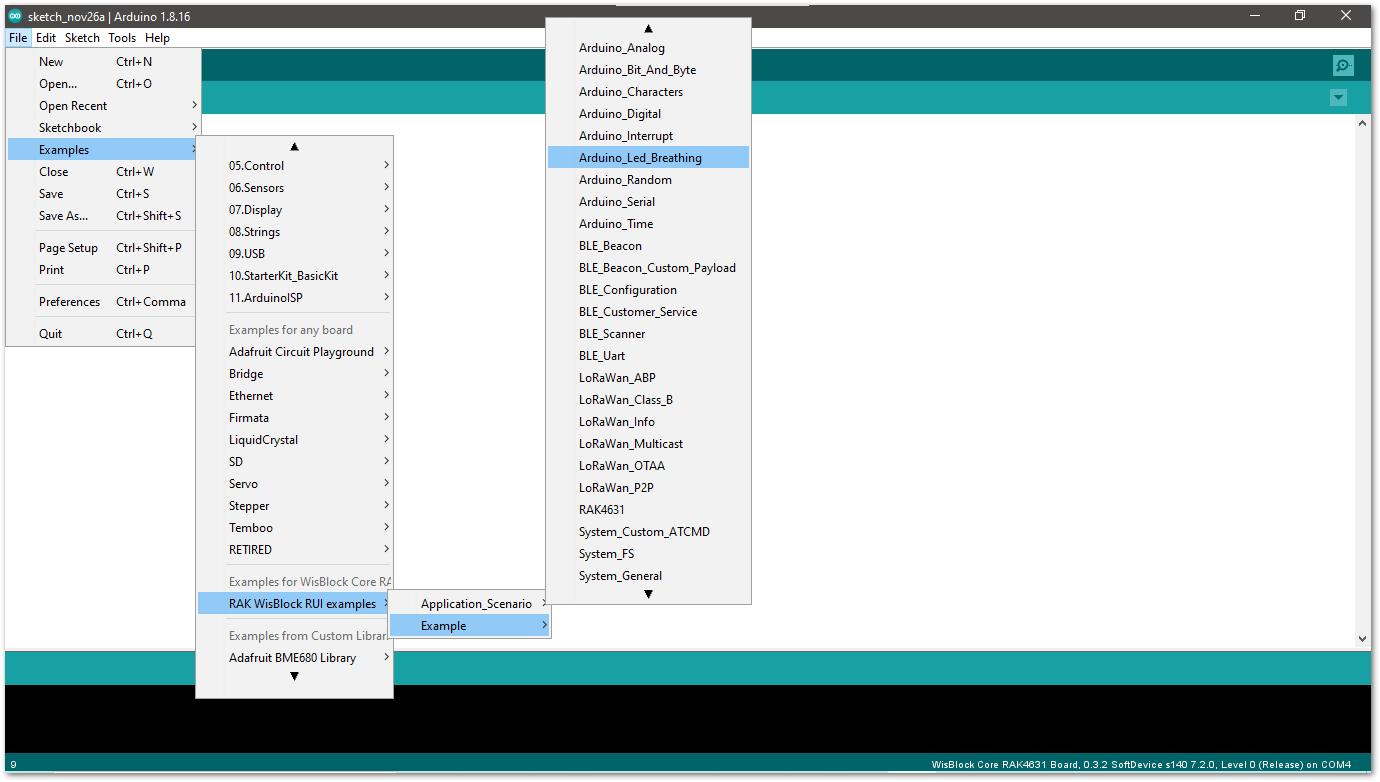Open Bridge library examples
Image resolution: width=1380 pixels, height=782 pixels.
[294, 374]
